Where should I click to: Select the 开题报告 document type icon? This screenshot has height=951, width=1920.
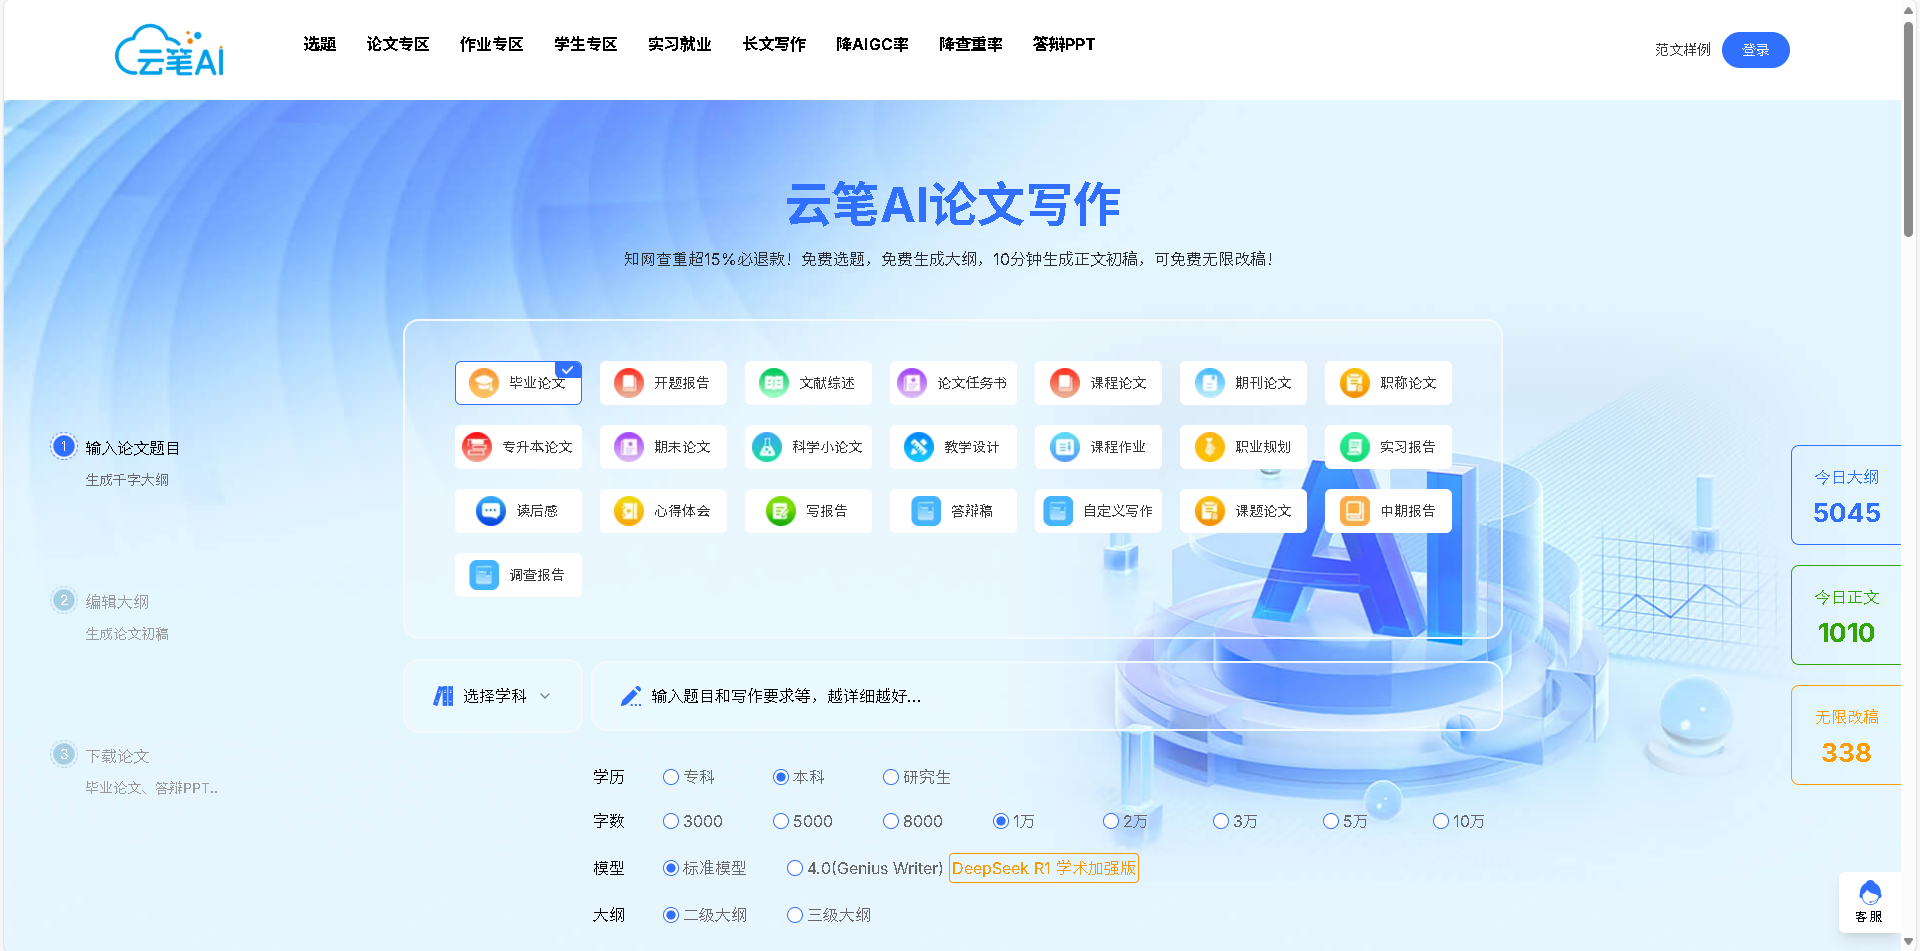pos(662,383)
